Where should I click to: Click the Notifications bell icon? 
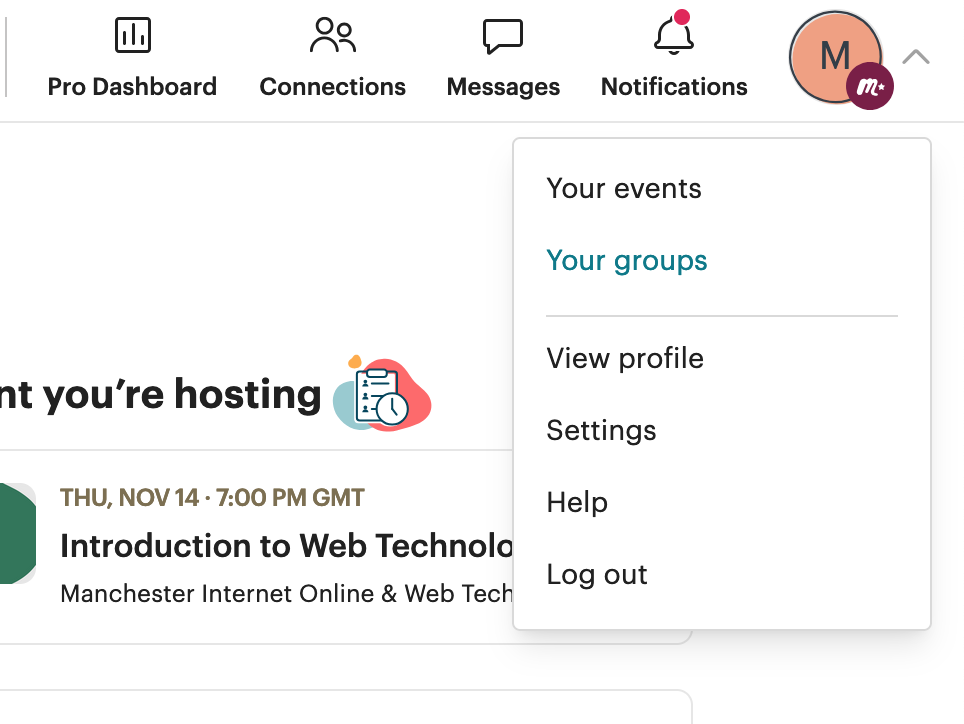(x=673, y=37)
